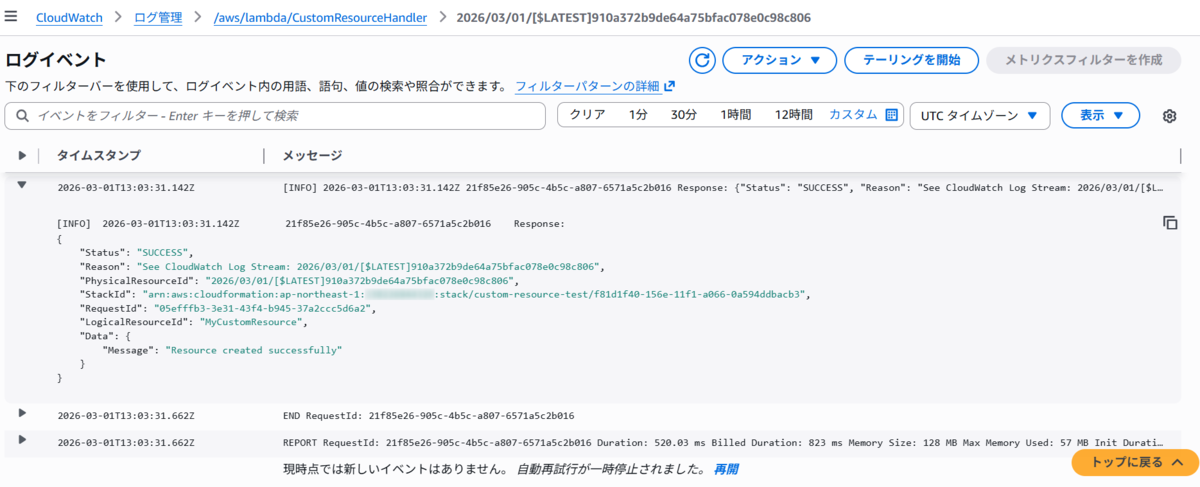The height and width of the screenshot is (487, 1200).
Task: Open /aws/lambda/CustomResourceHandler log group link
Action: pos(320,17)
